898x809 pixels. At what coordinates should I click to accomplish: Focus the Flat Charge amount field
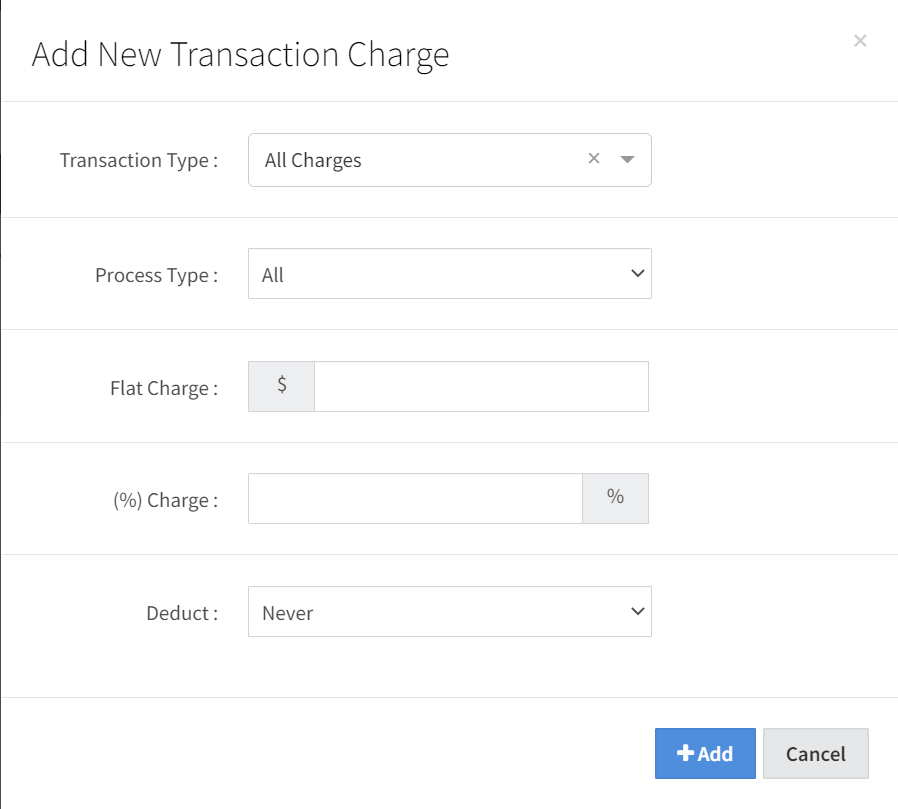(481, 387)
